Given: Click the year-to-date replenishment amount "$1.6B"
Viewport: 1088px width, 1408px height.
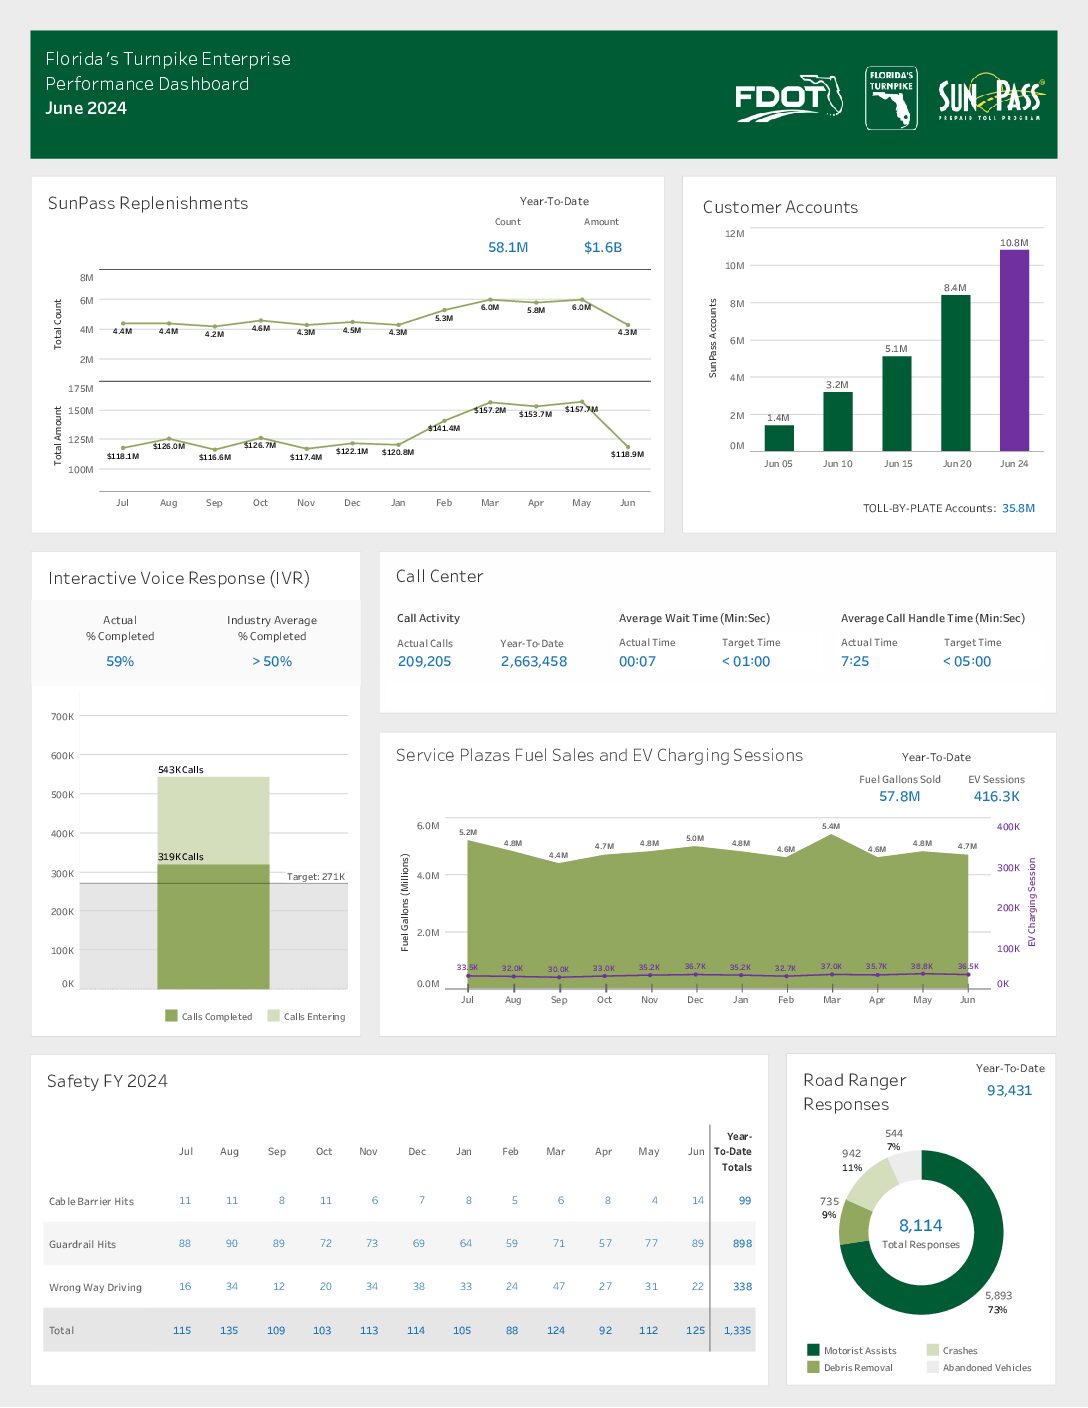Looking at the screenshot, I should [x=603, y=247].
